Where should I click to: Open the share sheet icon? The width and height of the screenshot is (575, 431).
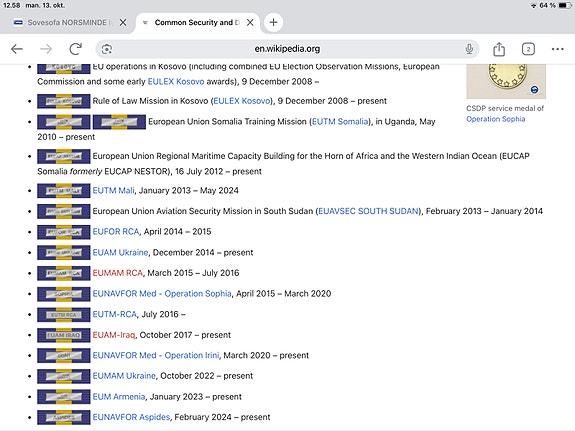pos(499,49)
